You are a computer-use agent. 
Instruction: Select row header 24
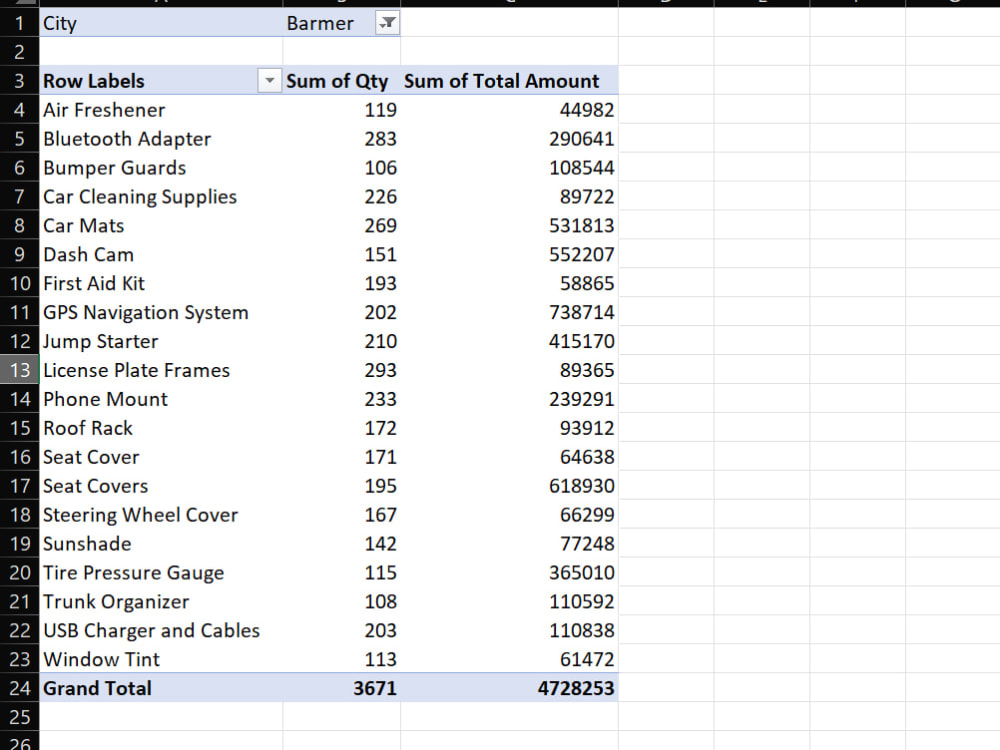(x=19, y=688)
